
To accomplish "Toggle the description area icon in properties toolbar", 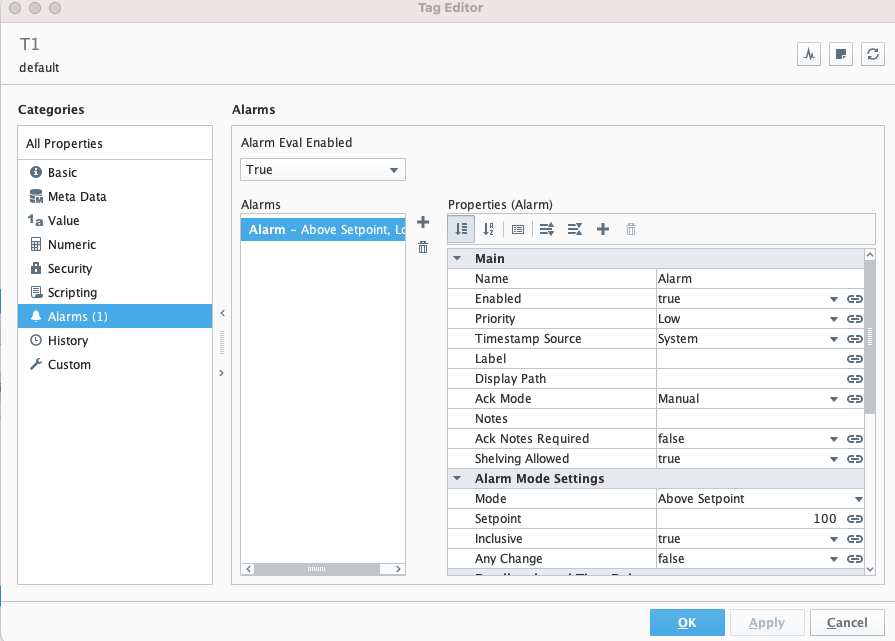I will tap(517, 229).
